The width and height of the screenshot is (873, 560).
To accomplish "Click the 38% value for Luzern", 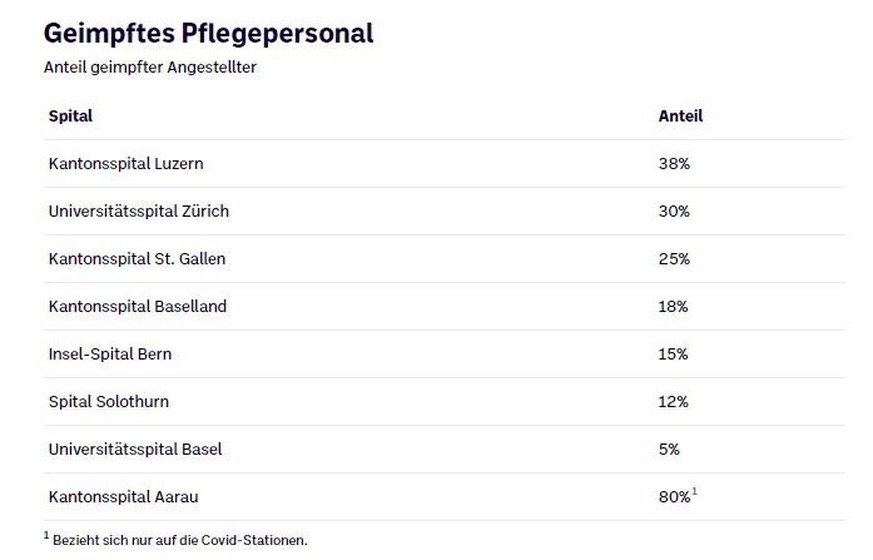I will click(x=674, y=163).
